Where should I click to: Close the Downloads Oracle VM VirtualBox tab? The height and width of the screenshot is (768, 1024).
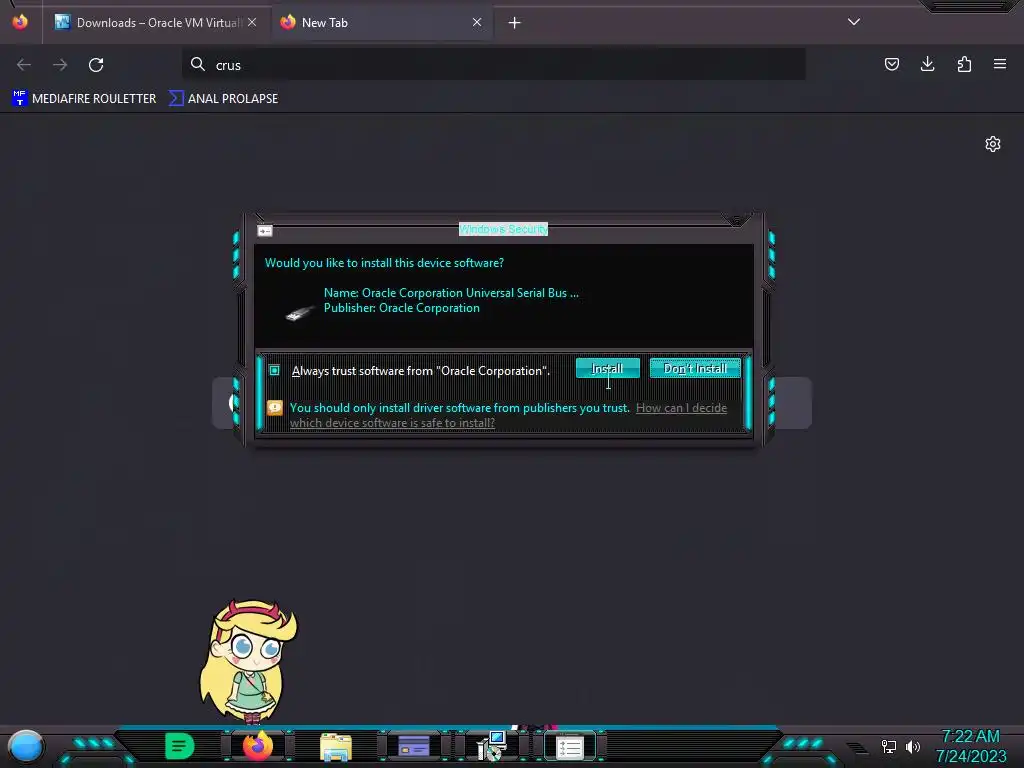tap(252, 22)
